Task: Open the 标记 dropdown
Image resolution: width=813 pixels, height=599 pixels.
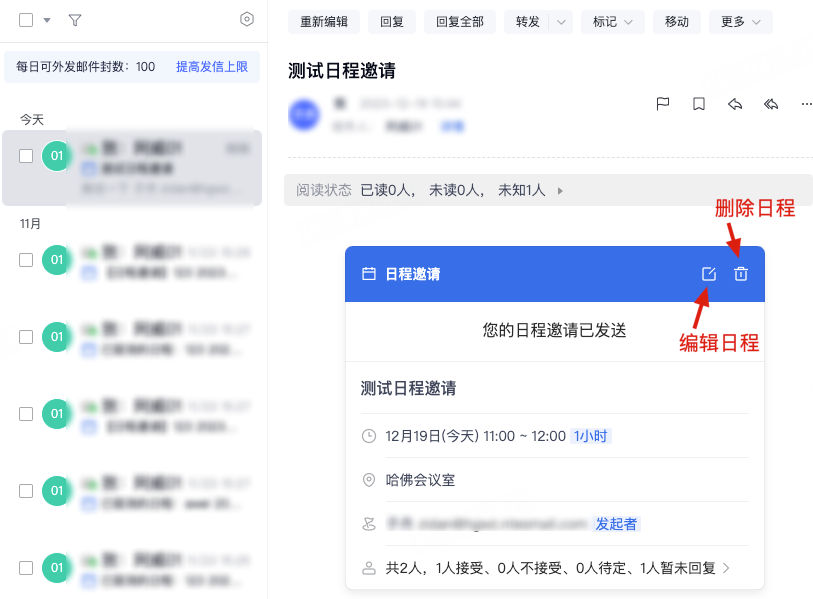Action: tap(612, 22)
